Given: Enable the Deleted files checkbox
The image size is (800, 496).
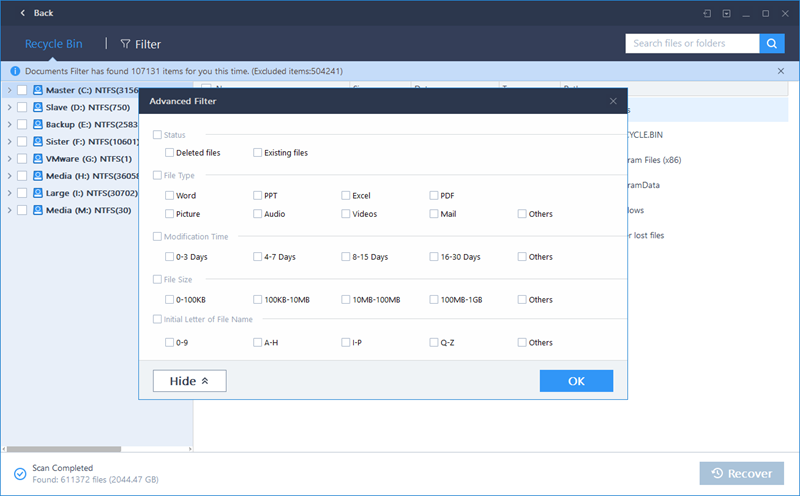Looking at the screenshot, I should [170, 153].
